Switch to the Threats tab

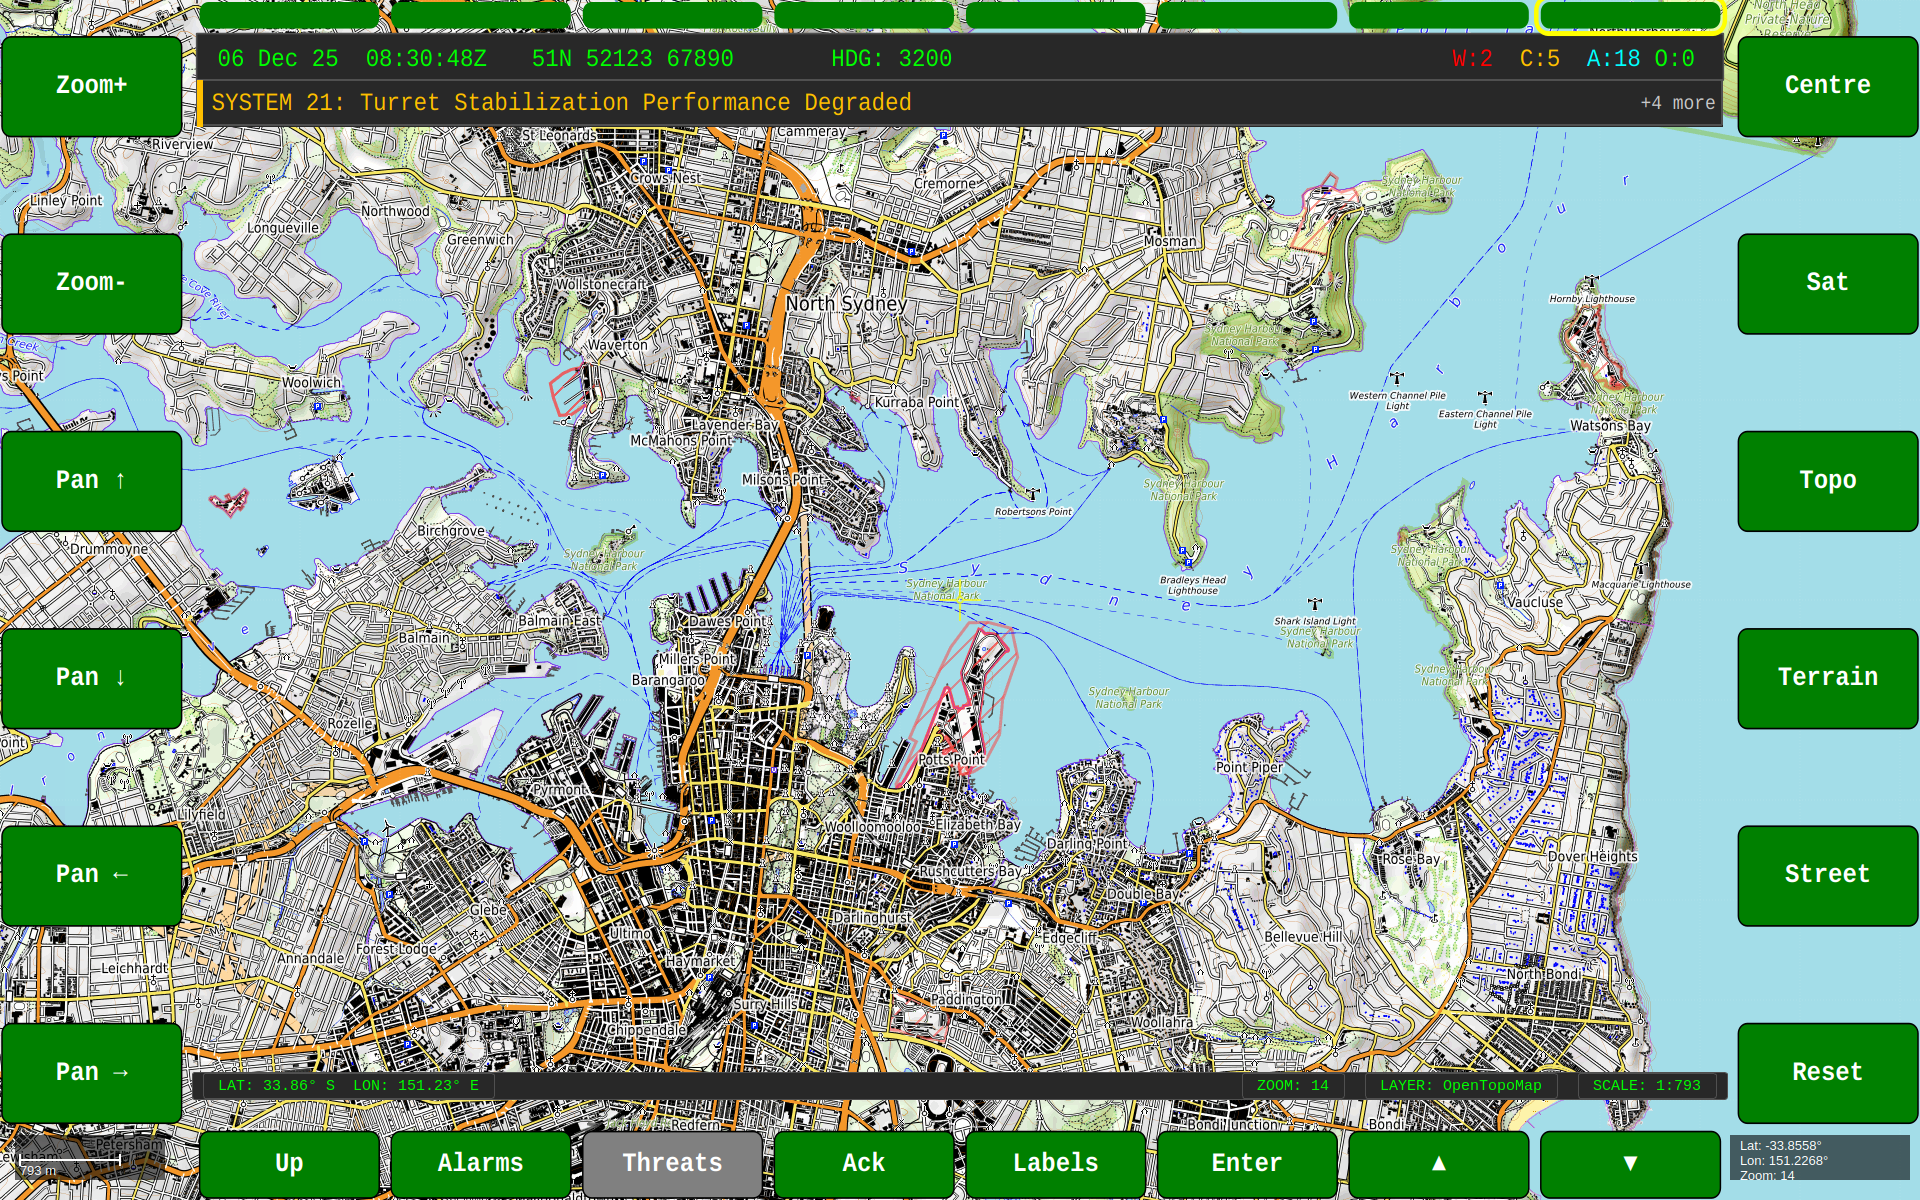[672, 1163]
